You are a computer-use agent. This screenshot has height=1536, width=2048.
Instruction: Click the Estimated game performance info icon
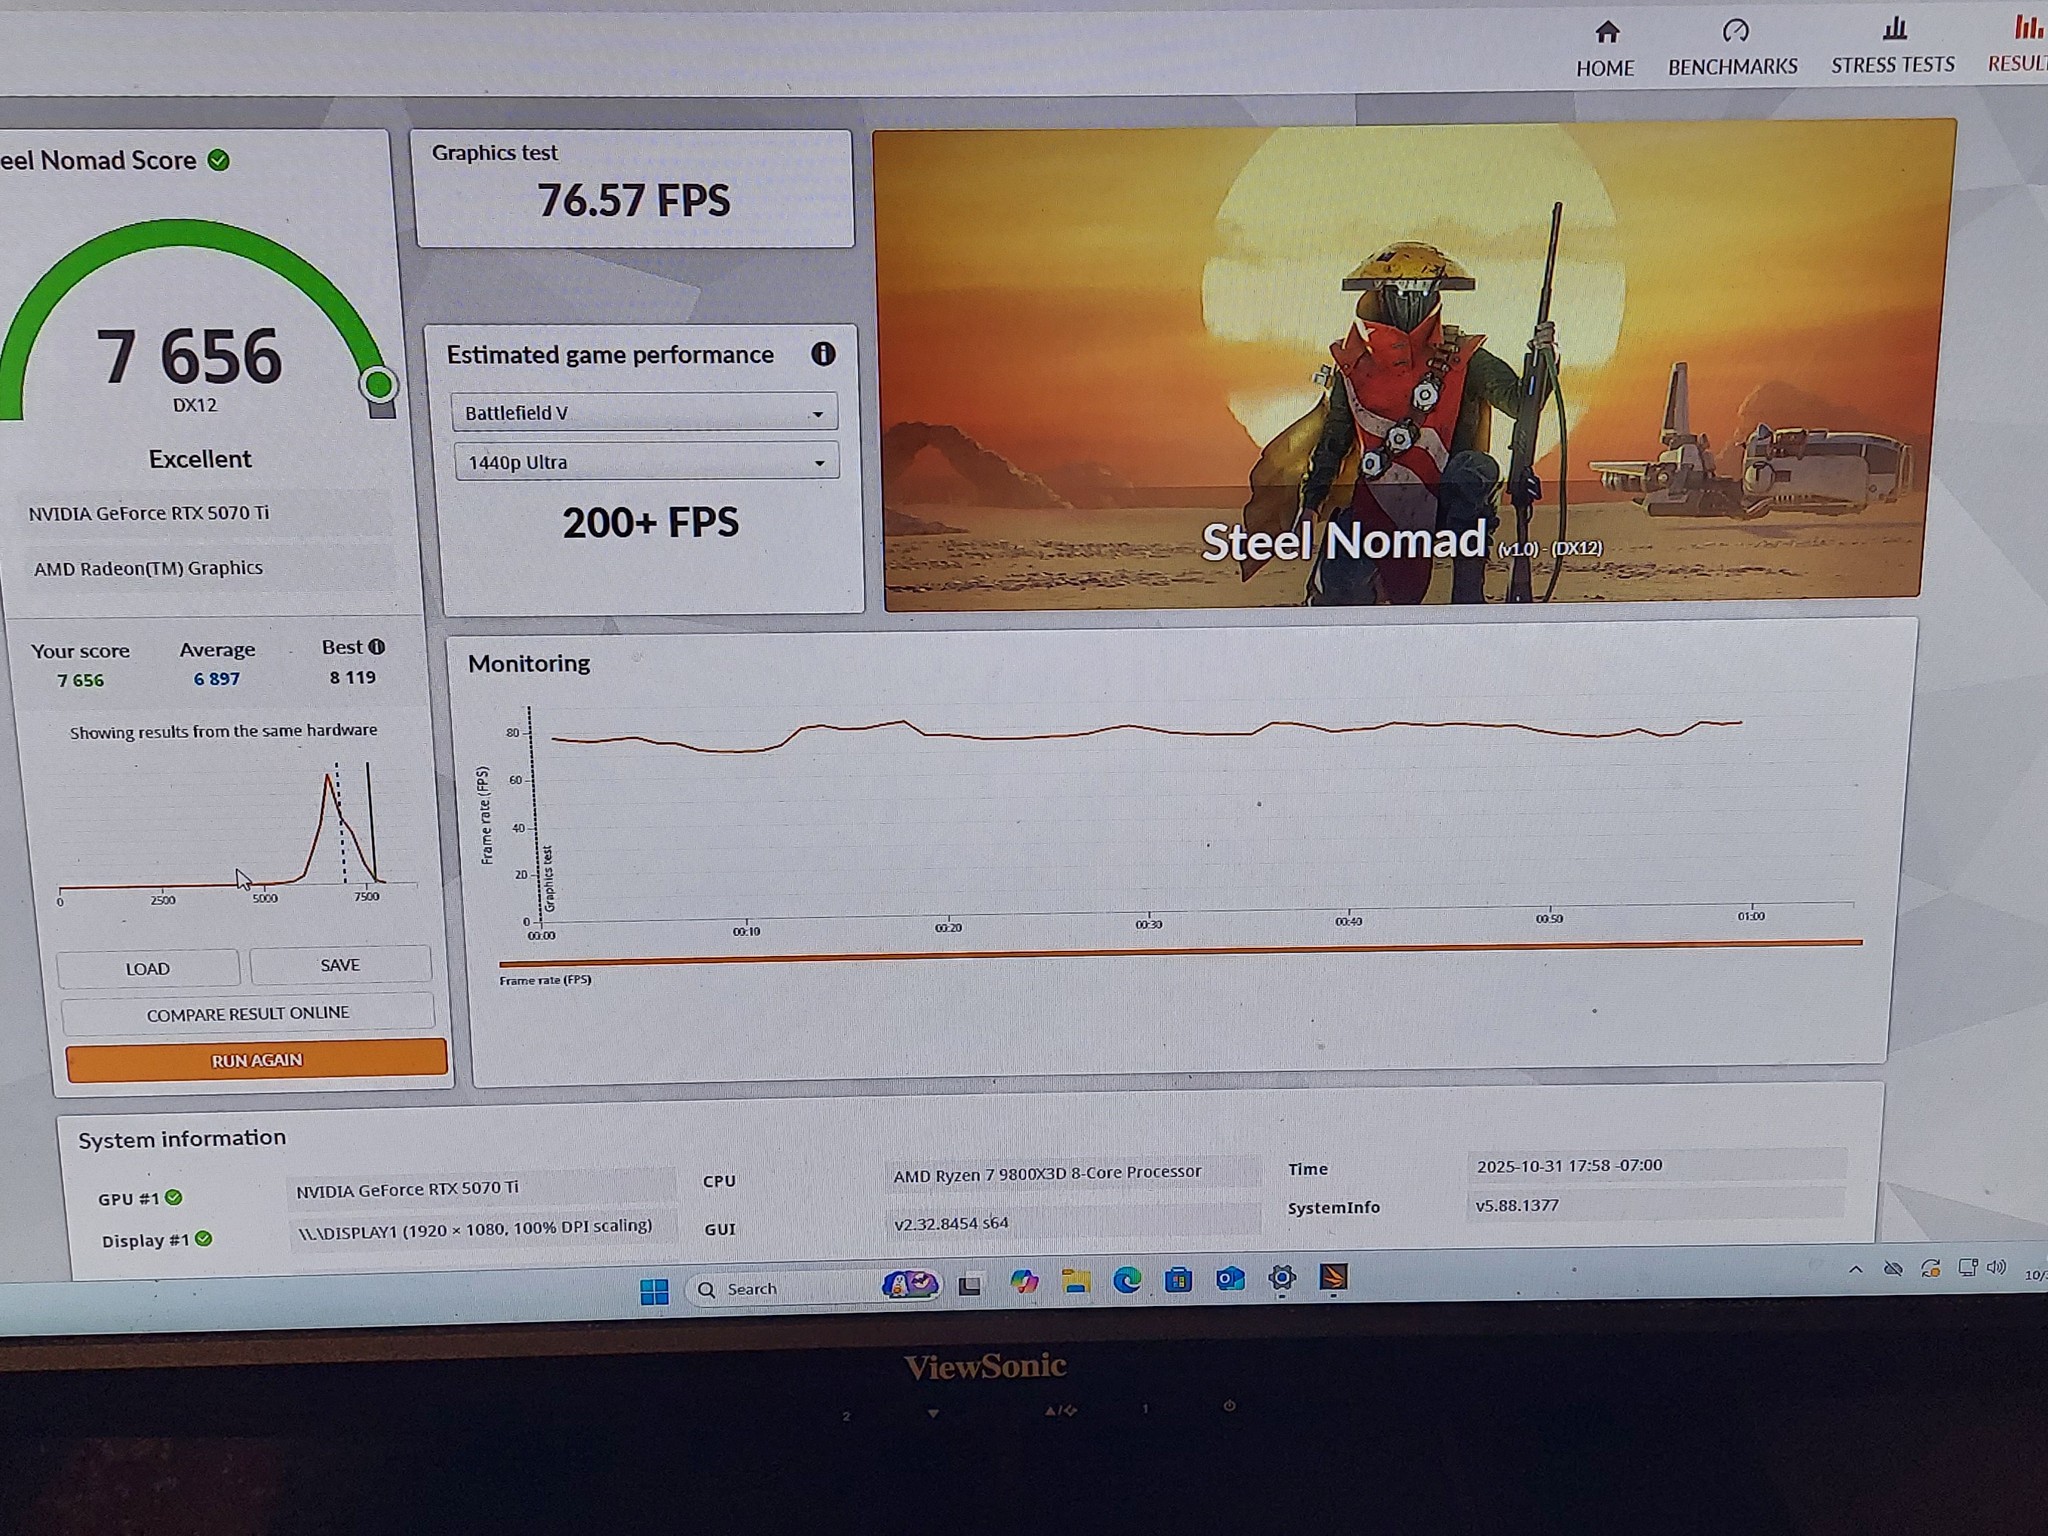823,354
